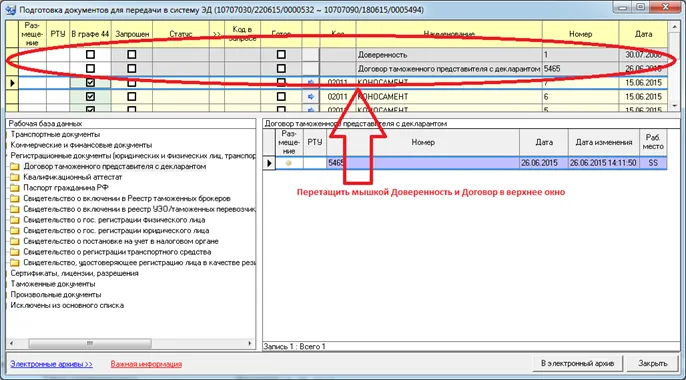Click the tree panel horizontal scrollbar thumb
Screen dimensions: 686x380
pyautogui.click(x=90, y=343)
